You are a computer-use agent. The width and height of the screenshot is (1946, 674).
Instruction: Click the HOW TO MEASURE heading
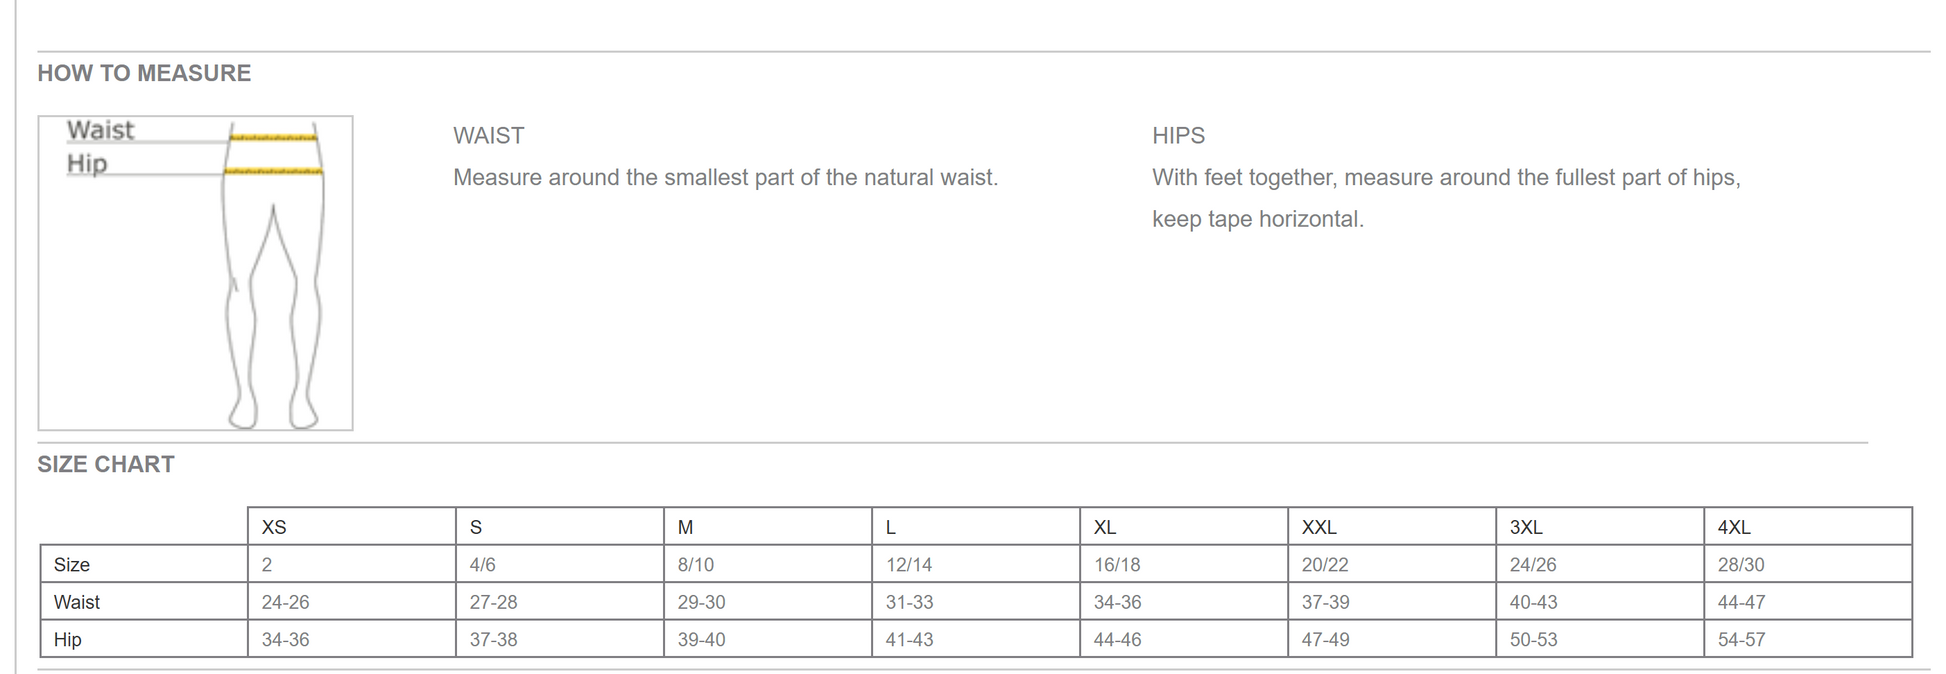point(144,73)
